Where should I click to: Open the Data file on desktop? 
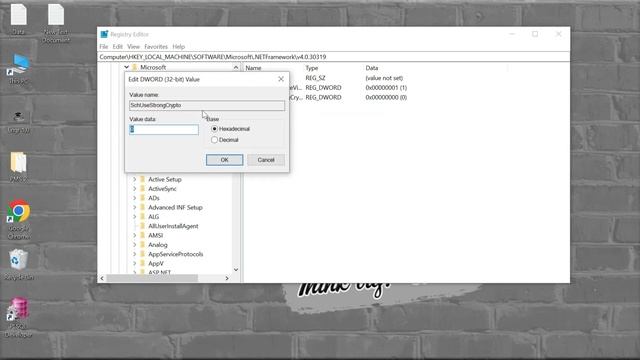tap(18, 18)
